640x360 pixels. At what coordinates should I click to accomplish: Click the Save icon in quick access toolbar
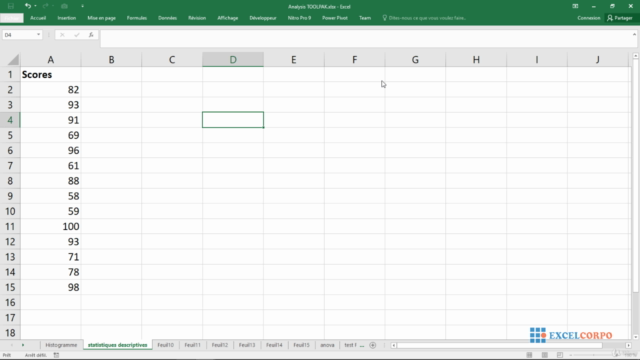coord(11,6)
